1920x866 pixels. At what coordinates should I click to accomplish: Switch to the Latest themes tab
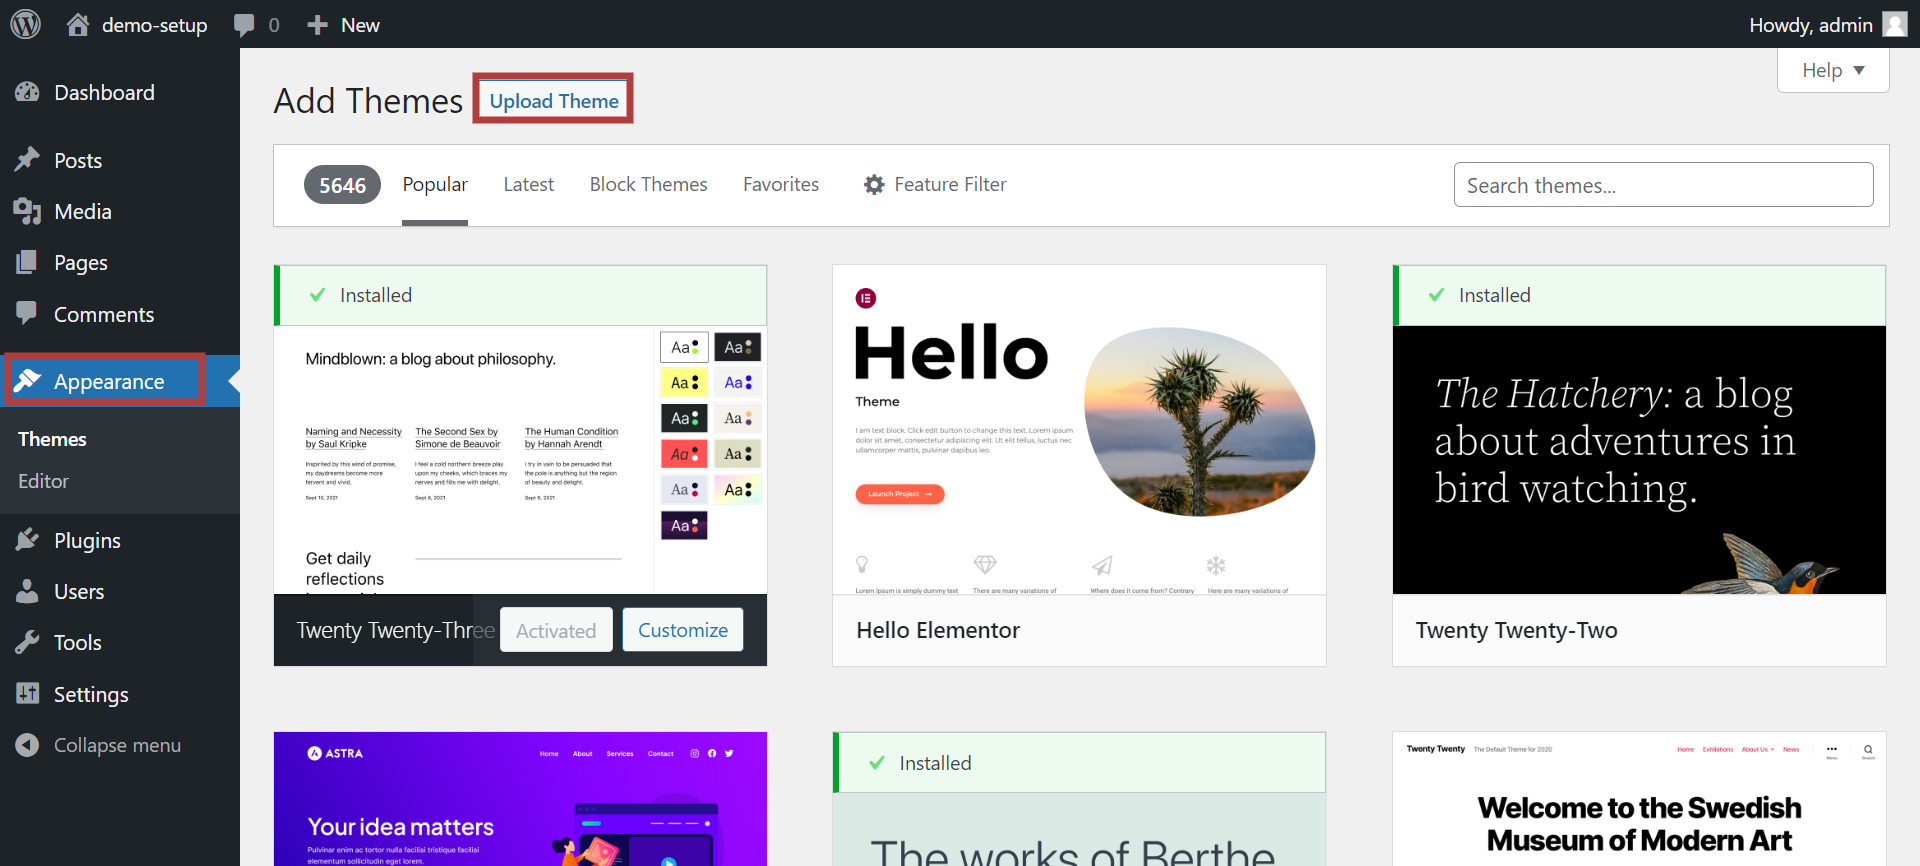[528, 185]
